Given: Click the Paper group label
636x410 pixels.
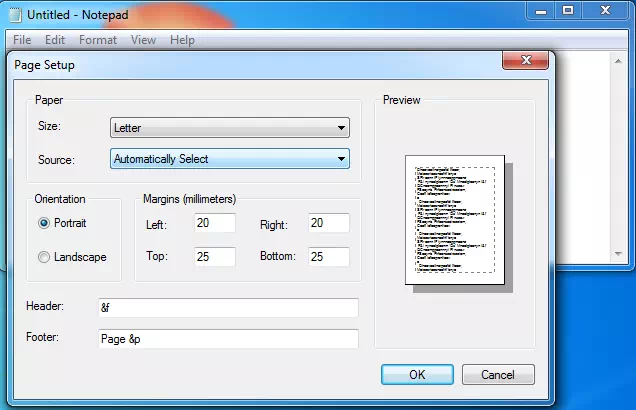Looking at the screenshot, I should 49,100.
